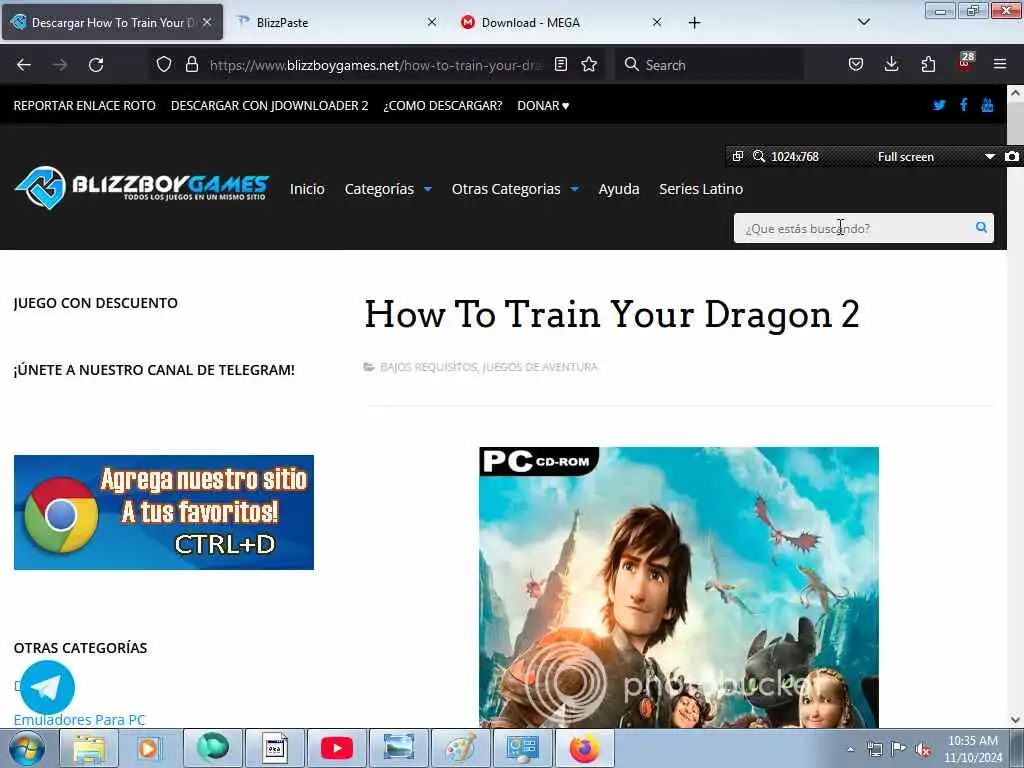
Task: Open the Full screen dropdown arrow
Action: click(989, 157)
